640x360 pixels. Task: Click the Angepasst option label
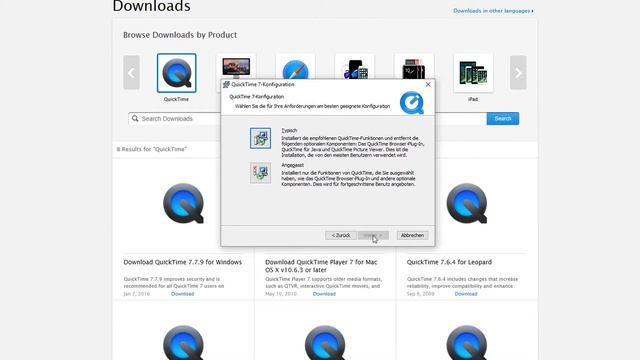coord(292,165)
